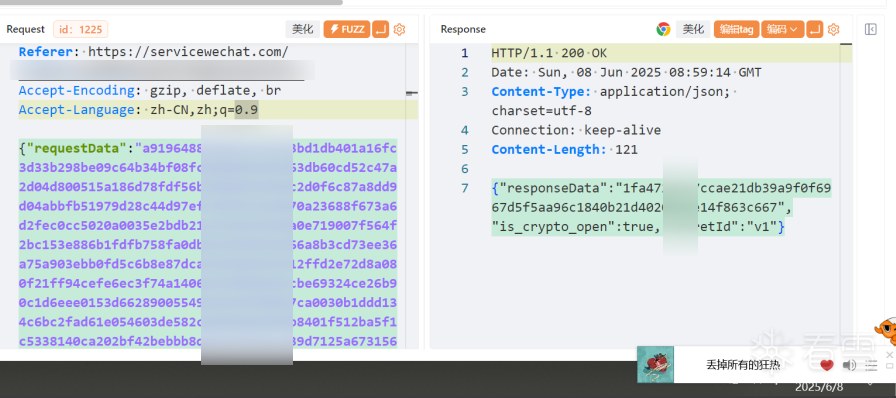This screenshot has height=398, width=896.
Task: Toggle line wrap icon in Request panel
Action: pos(380,29)
